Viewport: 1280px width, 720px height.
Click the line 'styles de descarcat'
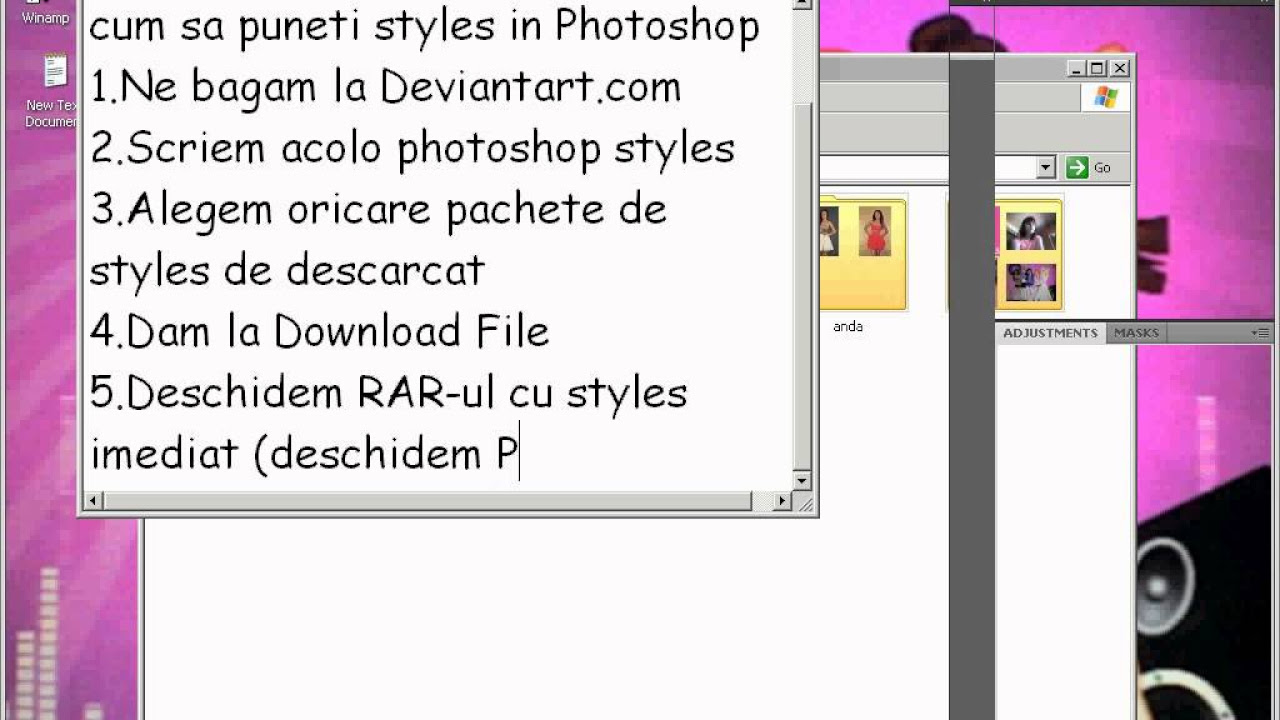pyautogui.click(x=287, y=270)
